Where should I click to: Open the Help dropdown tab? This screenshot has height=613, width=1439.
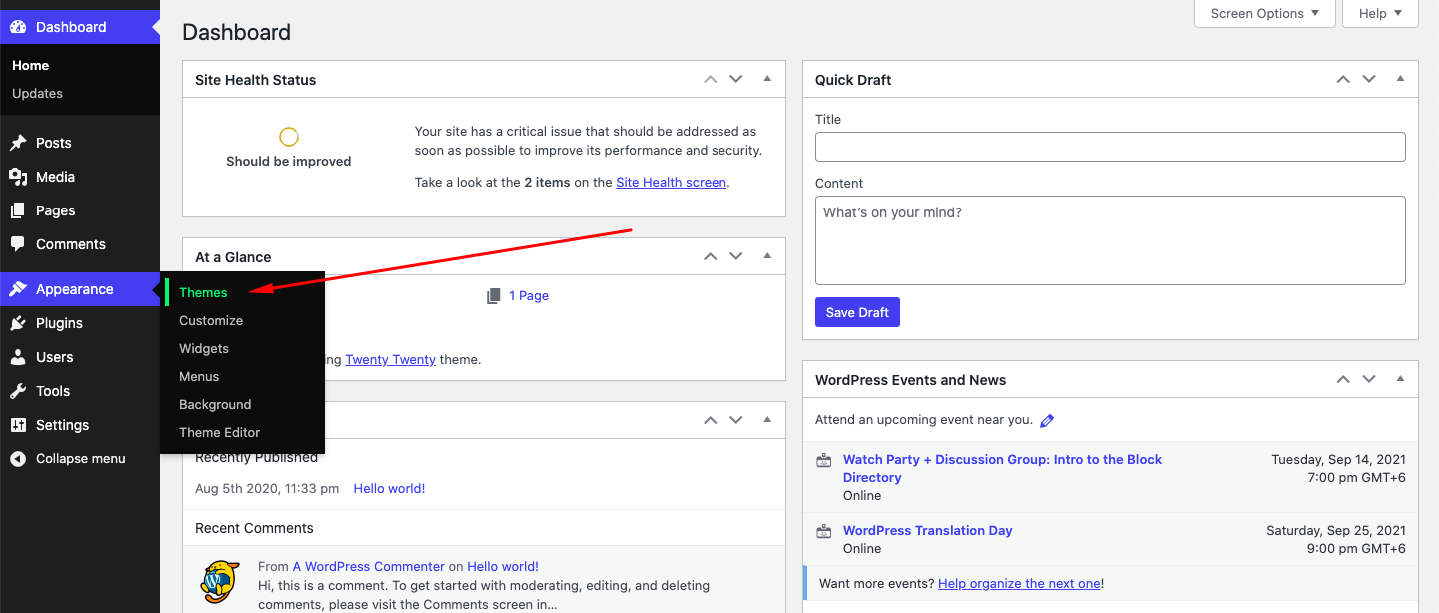(1380, 13)
